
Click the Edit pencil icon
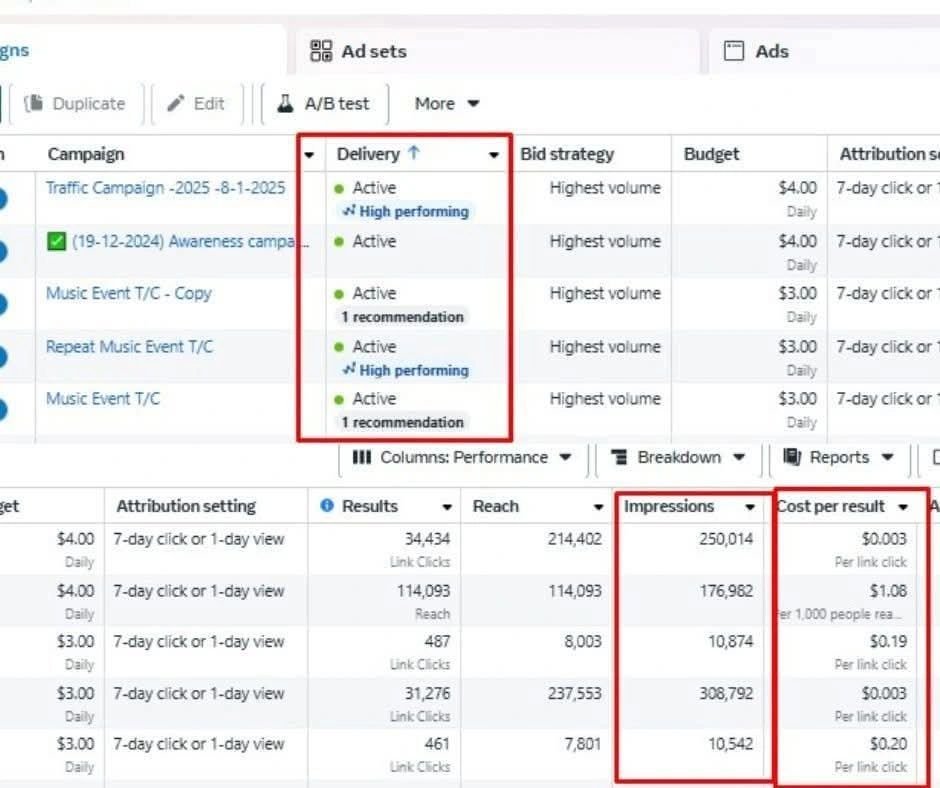tap(176, 104)
